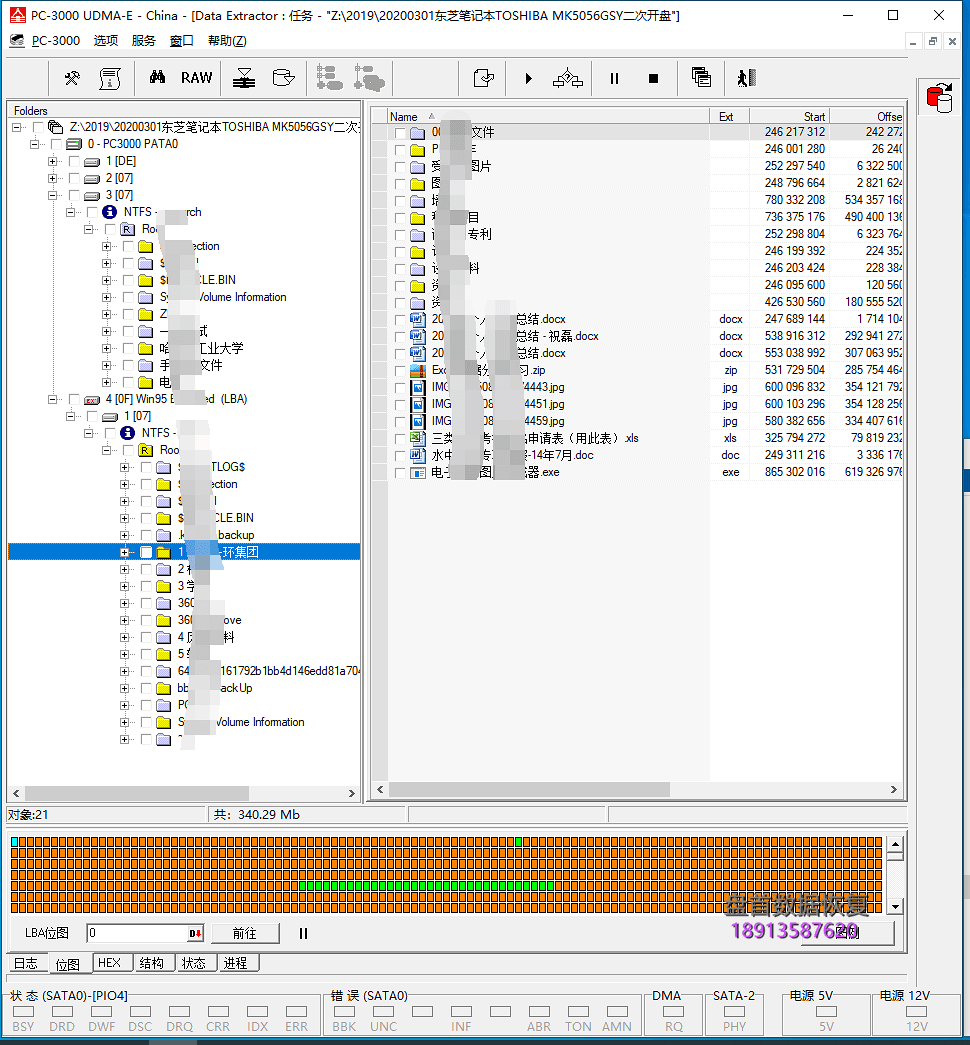Tick checkbox for the 4451.jpg file
Viewport: 970px width, 1045px height.
[400, 405]
